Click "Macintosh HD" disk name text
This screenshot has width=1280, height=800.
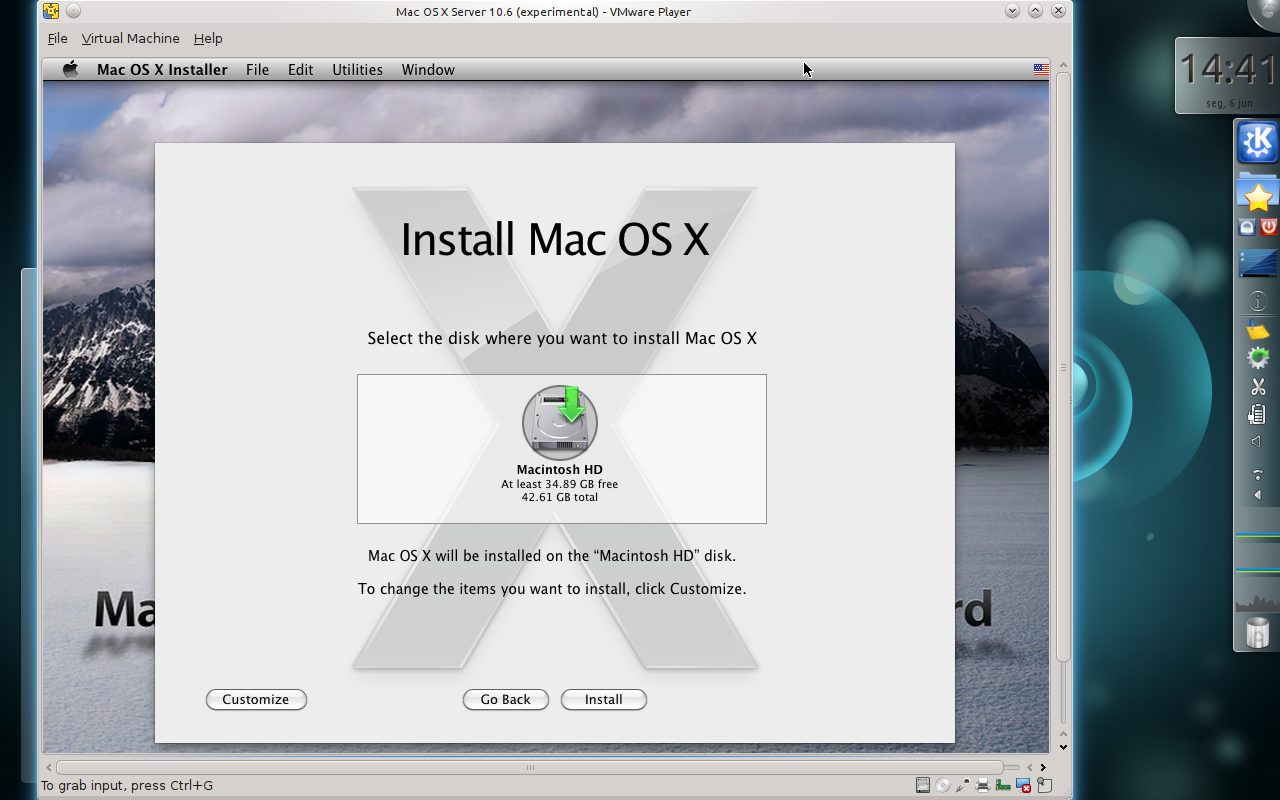click(560, 470)
